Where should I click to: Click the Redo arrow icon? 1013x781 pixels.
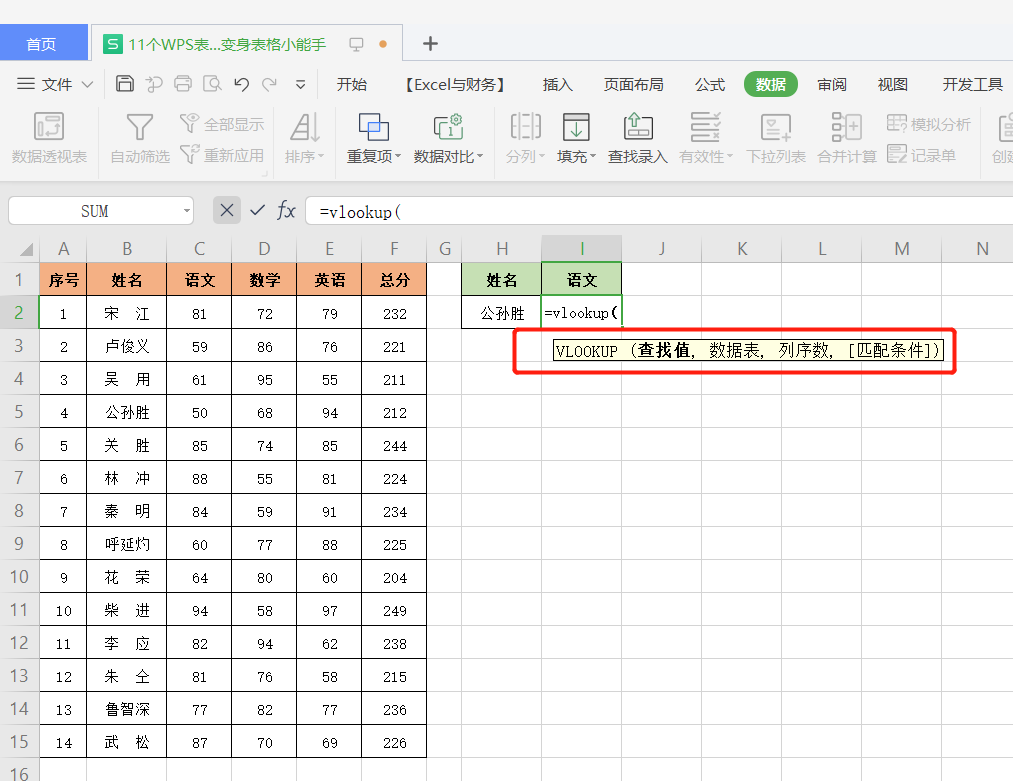269,84
